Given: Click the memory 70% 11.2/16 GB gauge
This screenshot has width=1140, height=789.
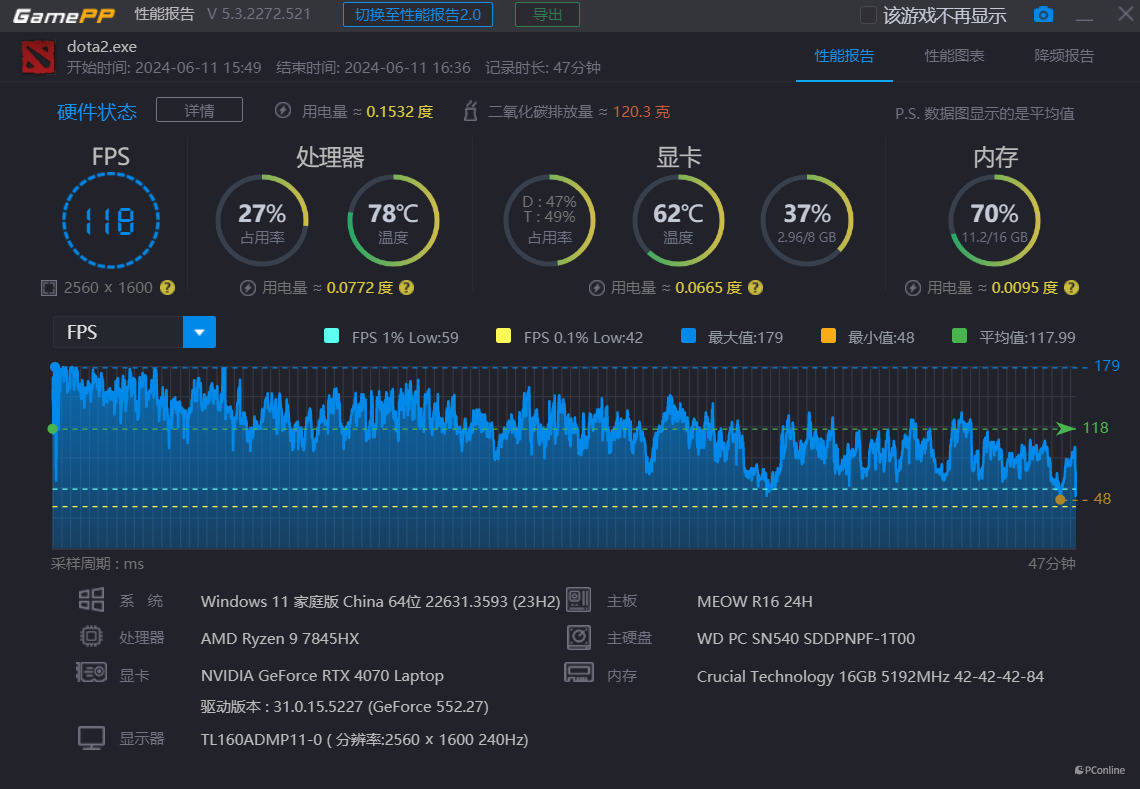Looking at the screenshot, I should click(995, 220).
